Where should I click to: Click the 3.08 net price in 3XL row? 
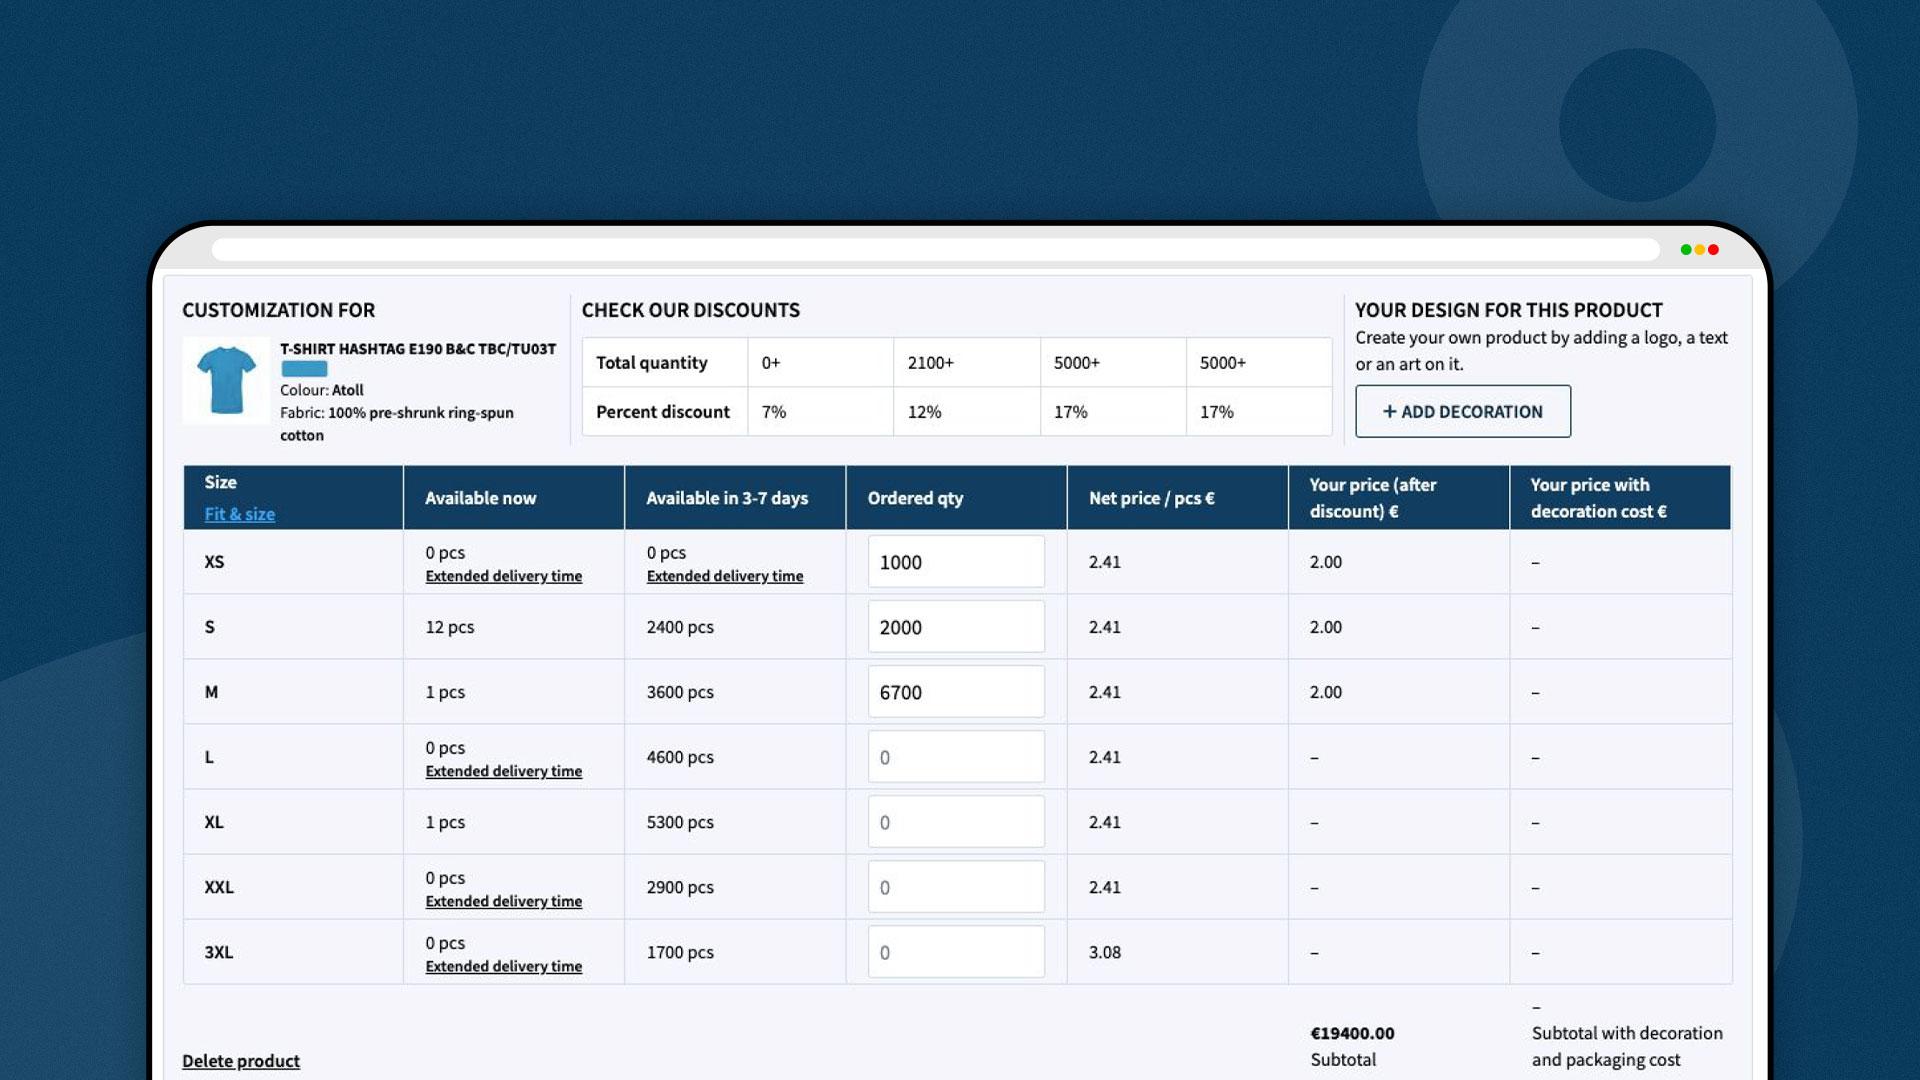coord(1104,952)
